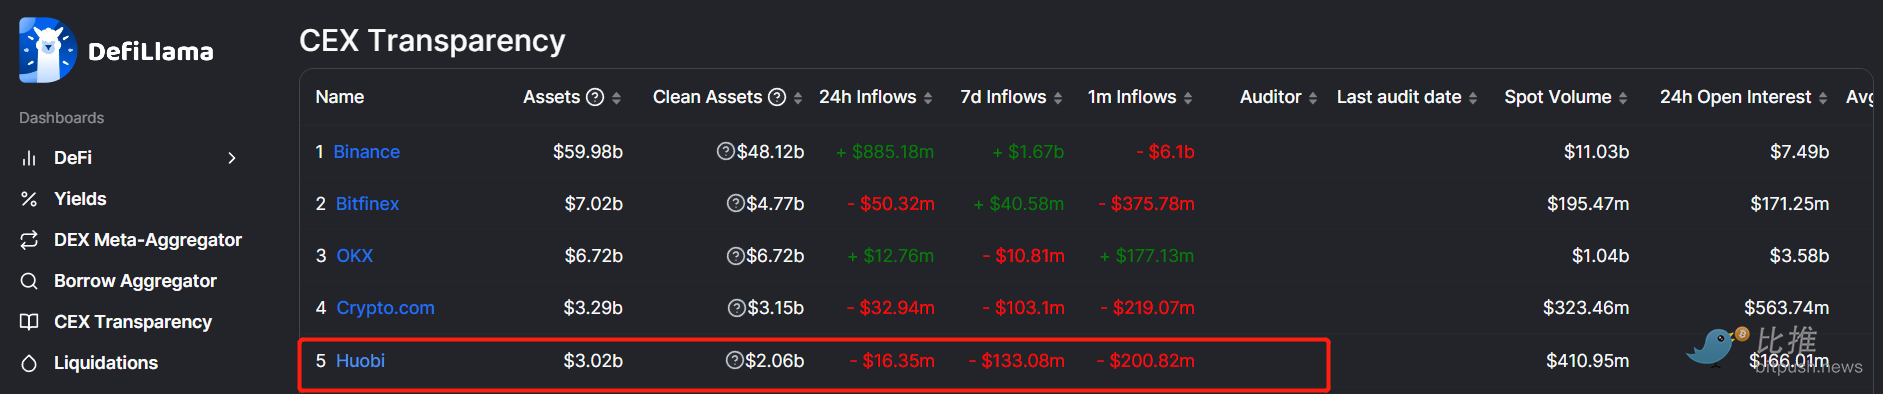The width and height of the screenshot is (1883, 394).
Task: Click the Liquidations droplet icon
Action: [x=29, y=363]
